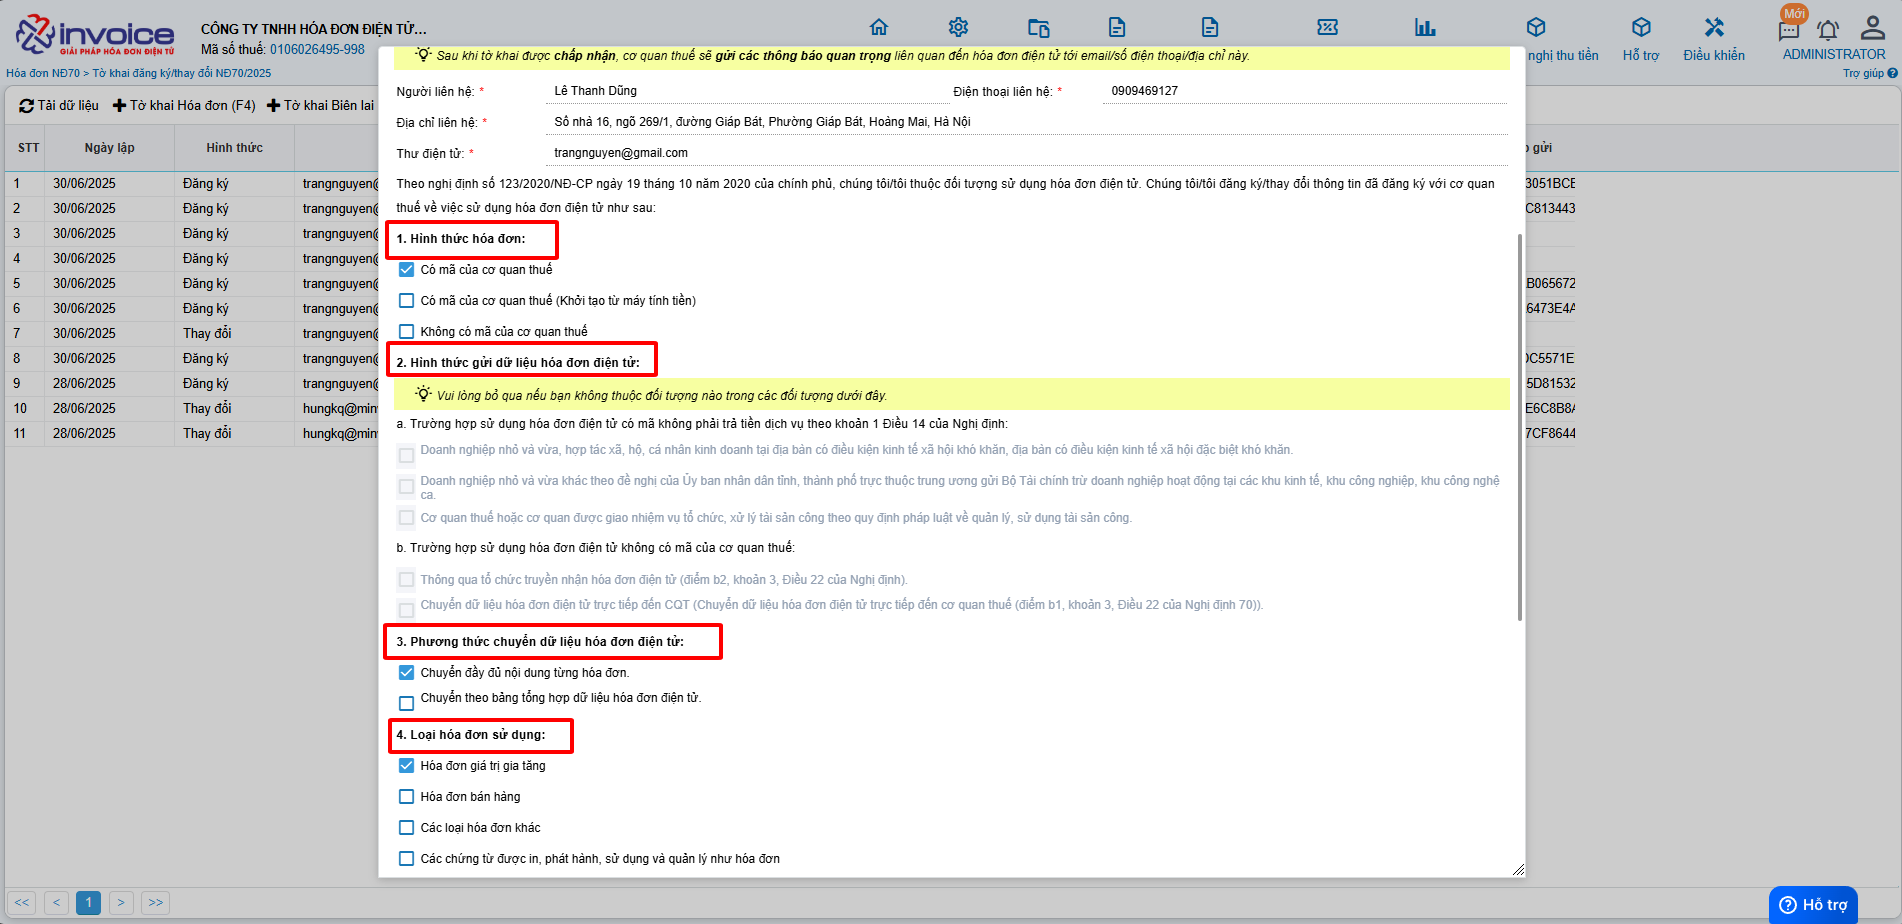1902x924 pixels.
Task: Click the 'Cơ quan thuế hoặc cơ quan được giao' checkbox
Action: [406, 517]
